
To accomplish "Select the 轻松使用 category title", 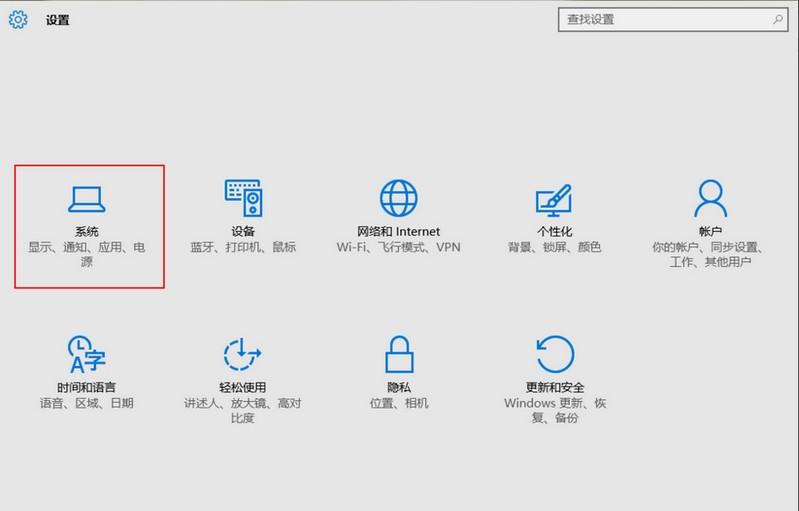I will [243, 387].
